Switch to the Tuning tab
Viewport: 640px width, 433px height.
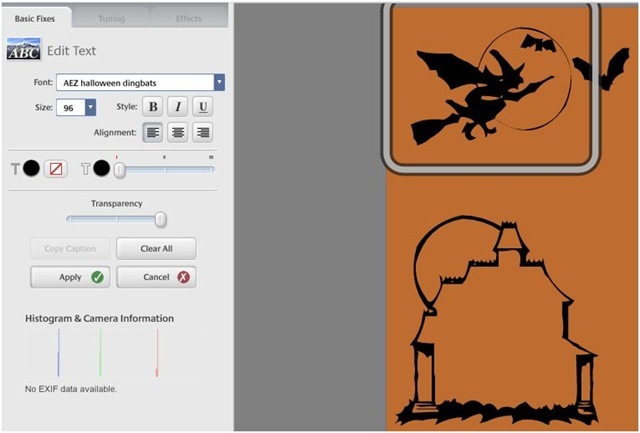click(112, 18)
